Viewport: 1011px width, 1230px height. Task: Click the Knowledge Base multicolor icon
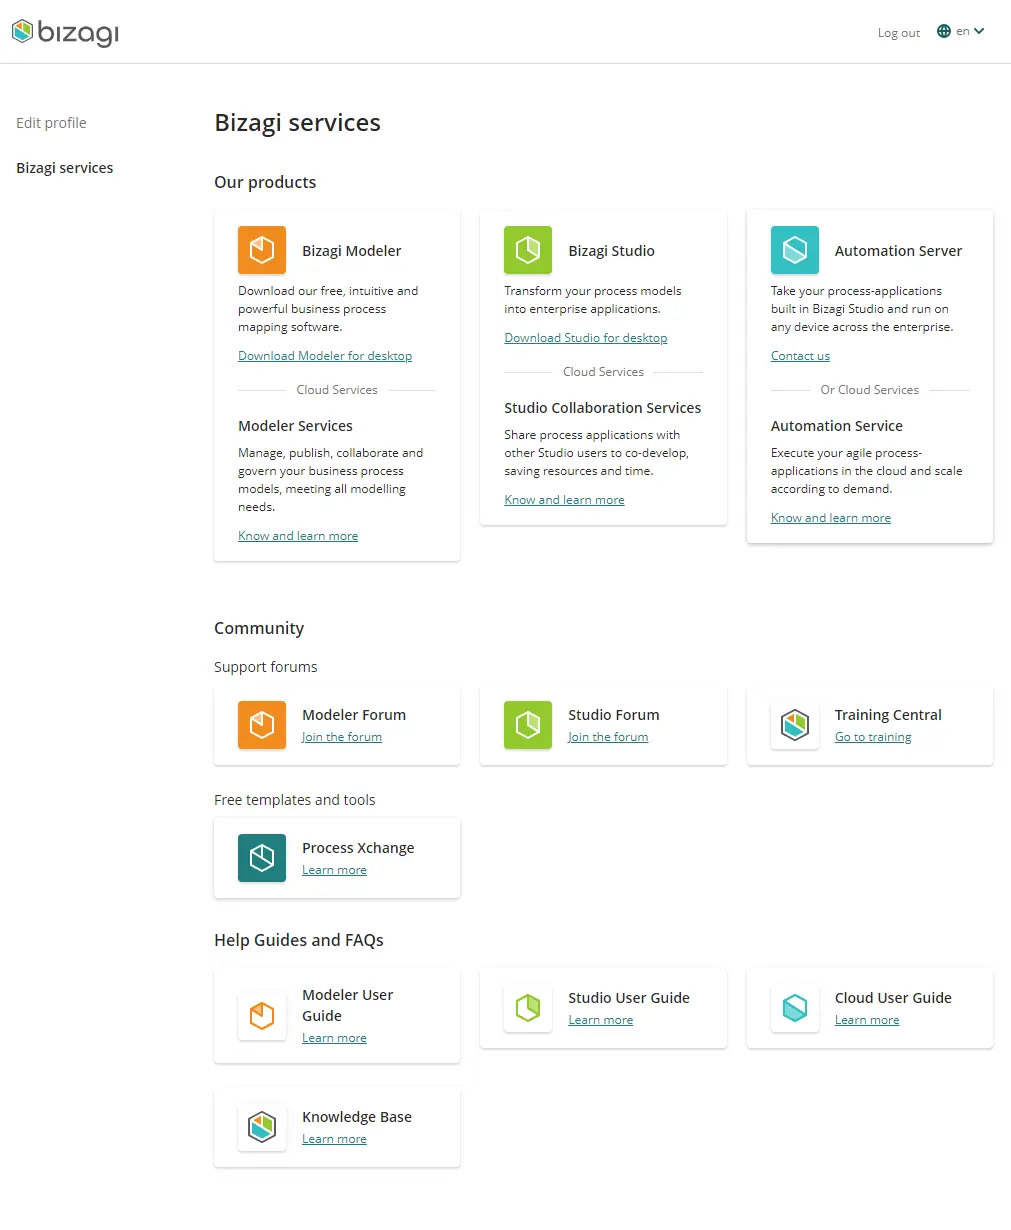262,1127
